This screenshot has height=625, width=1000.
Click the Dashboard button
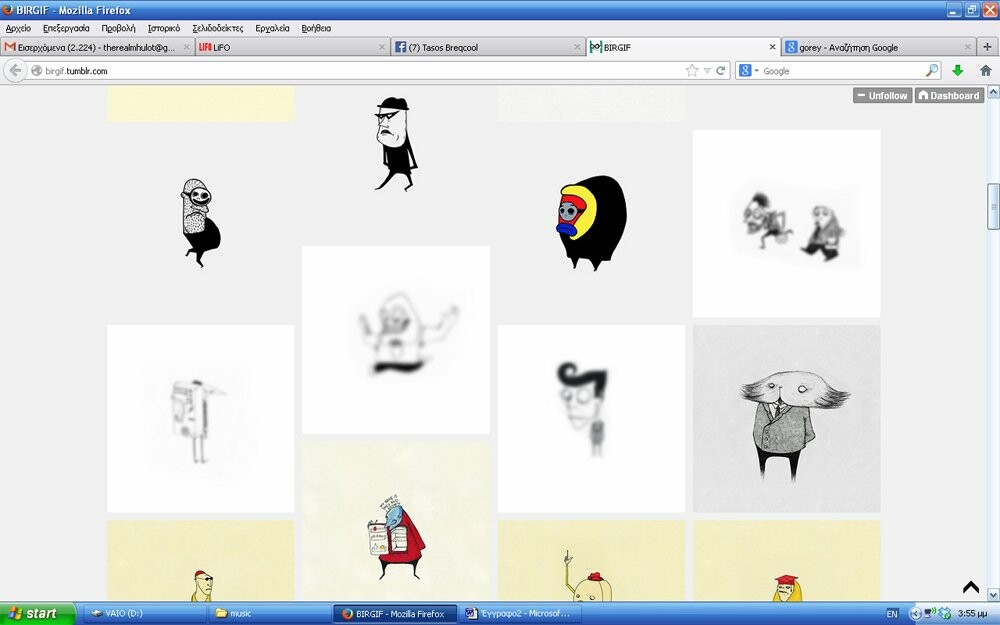949,95
